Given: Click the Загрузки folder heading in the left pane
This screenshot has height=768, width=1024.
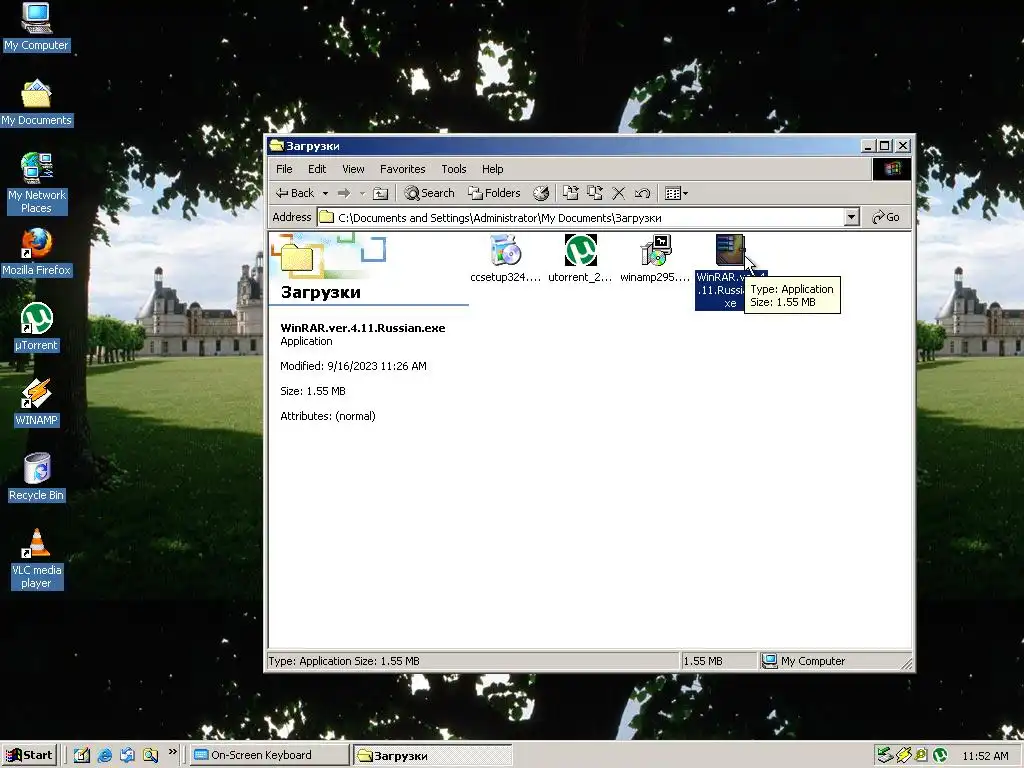Looking at the screenshot, I should pos(321,292).
